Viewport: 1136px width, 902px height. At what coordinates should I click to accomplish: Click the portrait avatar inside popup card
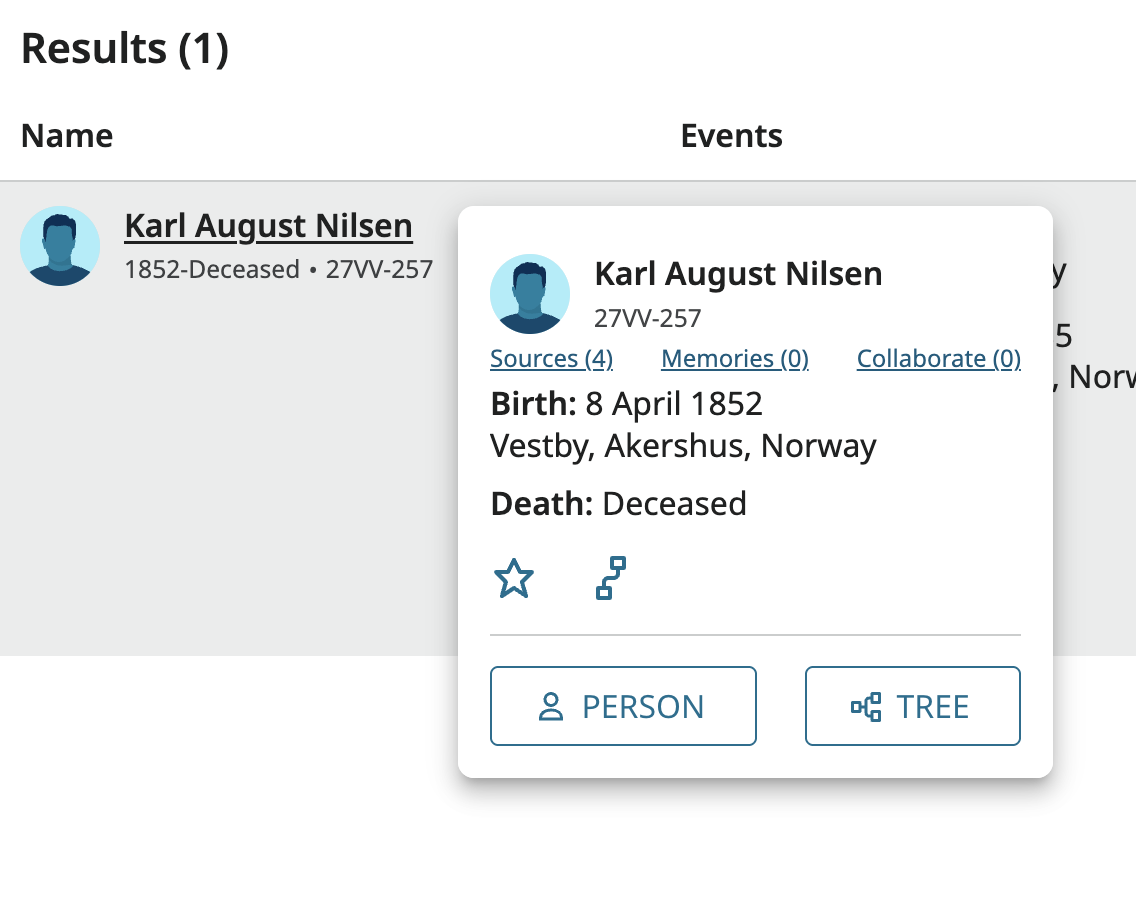[x=530, y=294]
